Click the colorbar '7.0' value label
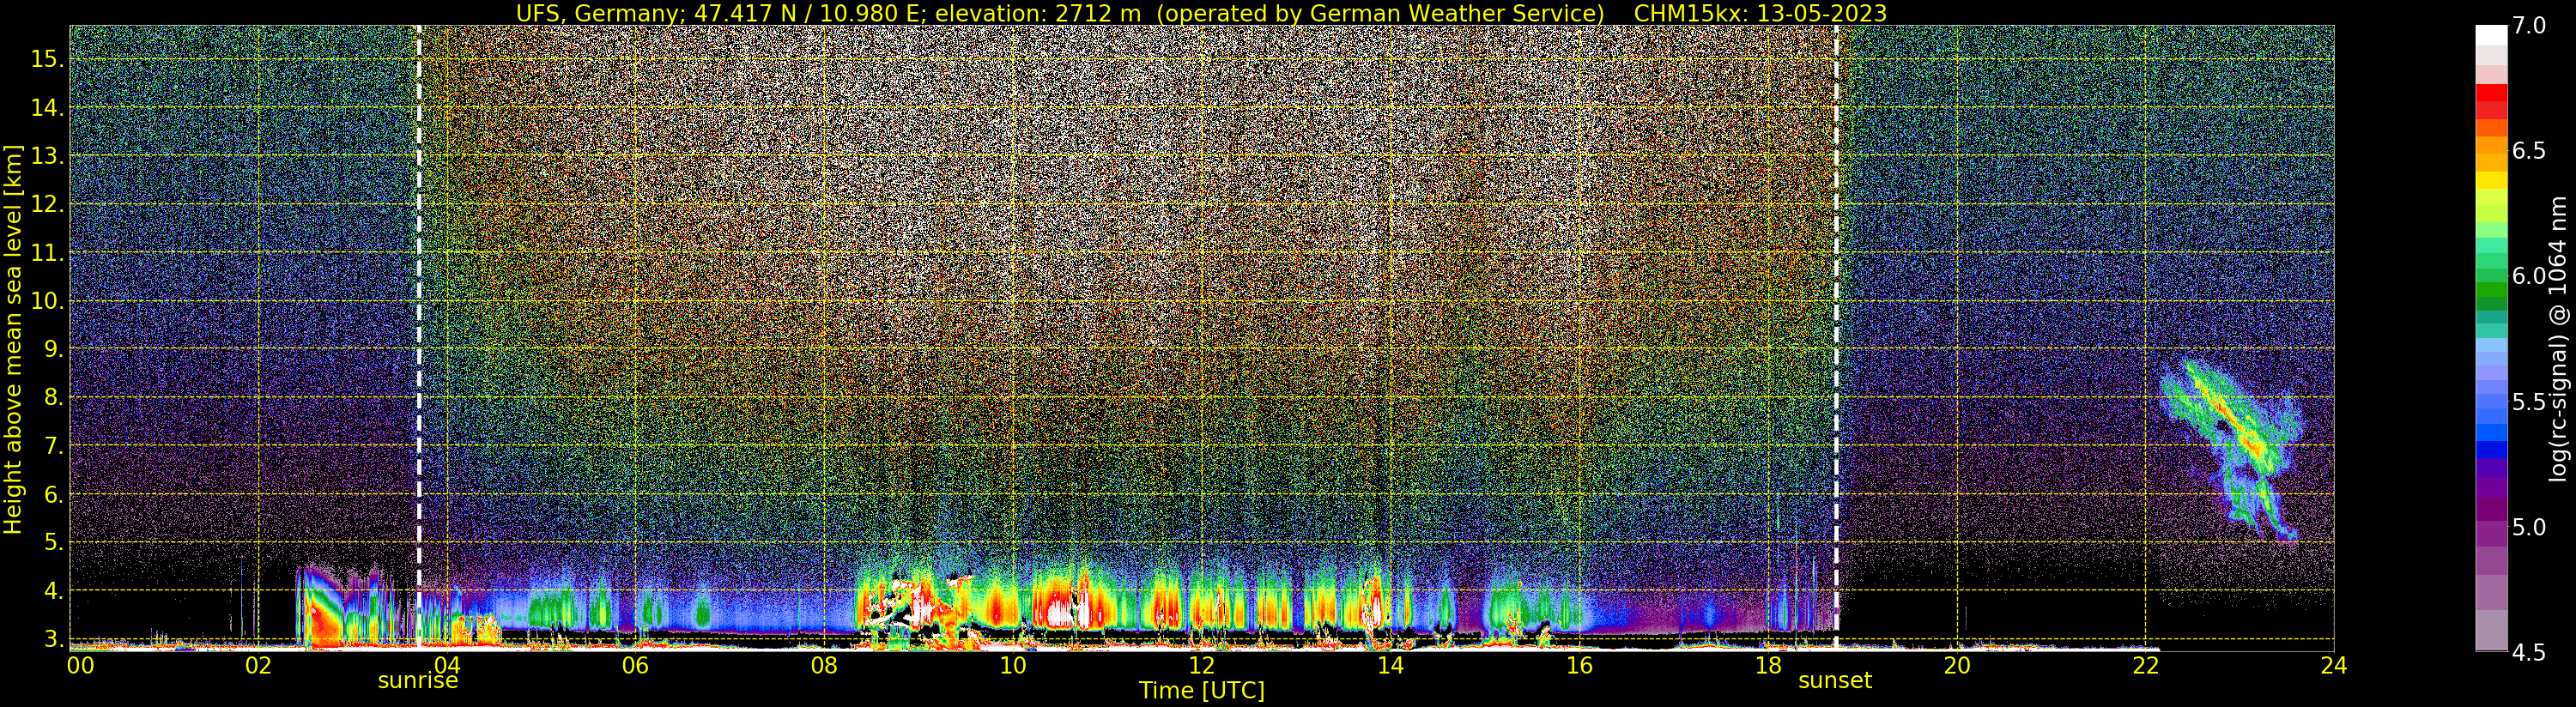 click(x=2529, y=26)
